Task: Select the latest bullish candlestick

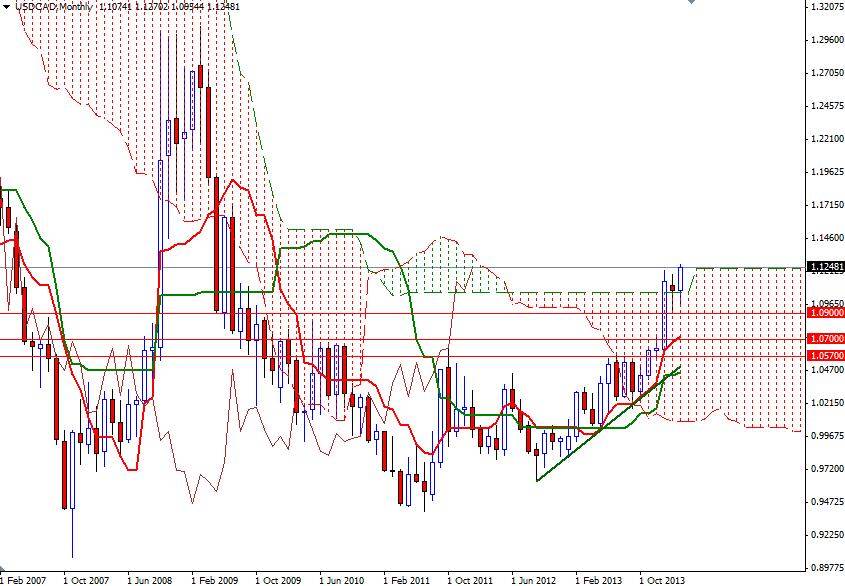Action: click(x=678, y=280)
